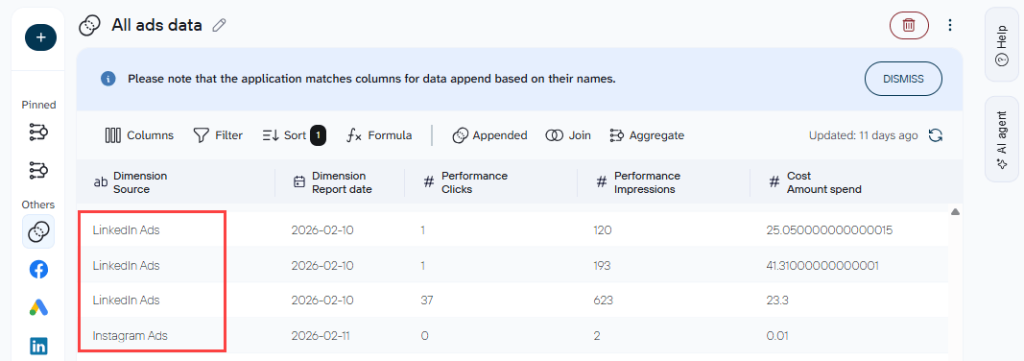Open the three-dot more options menu
Viewport: 1024px width, 361px height.
click(x=950, y=25)
